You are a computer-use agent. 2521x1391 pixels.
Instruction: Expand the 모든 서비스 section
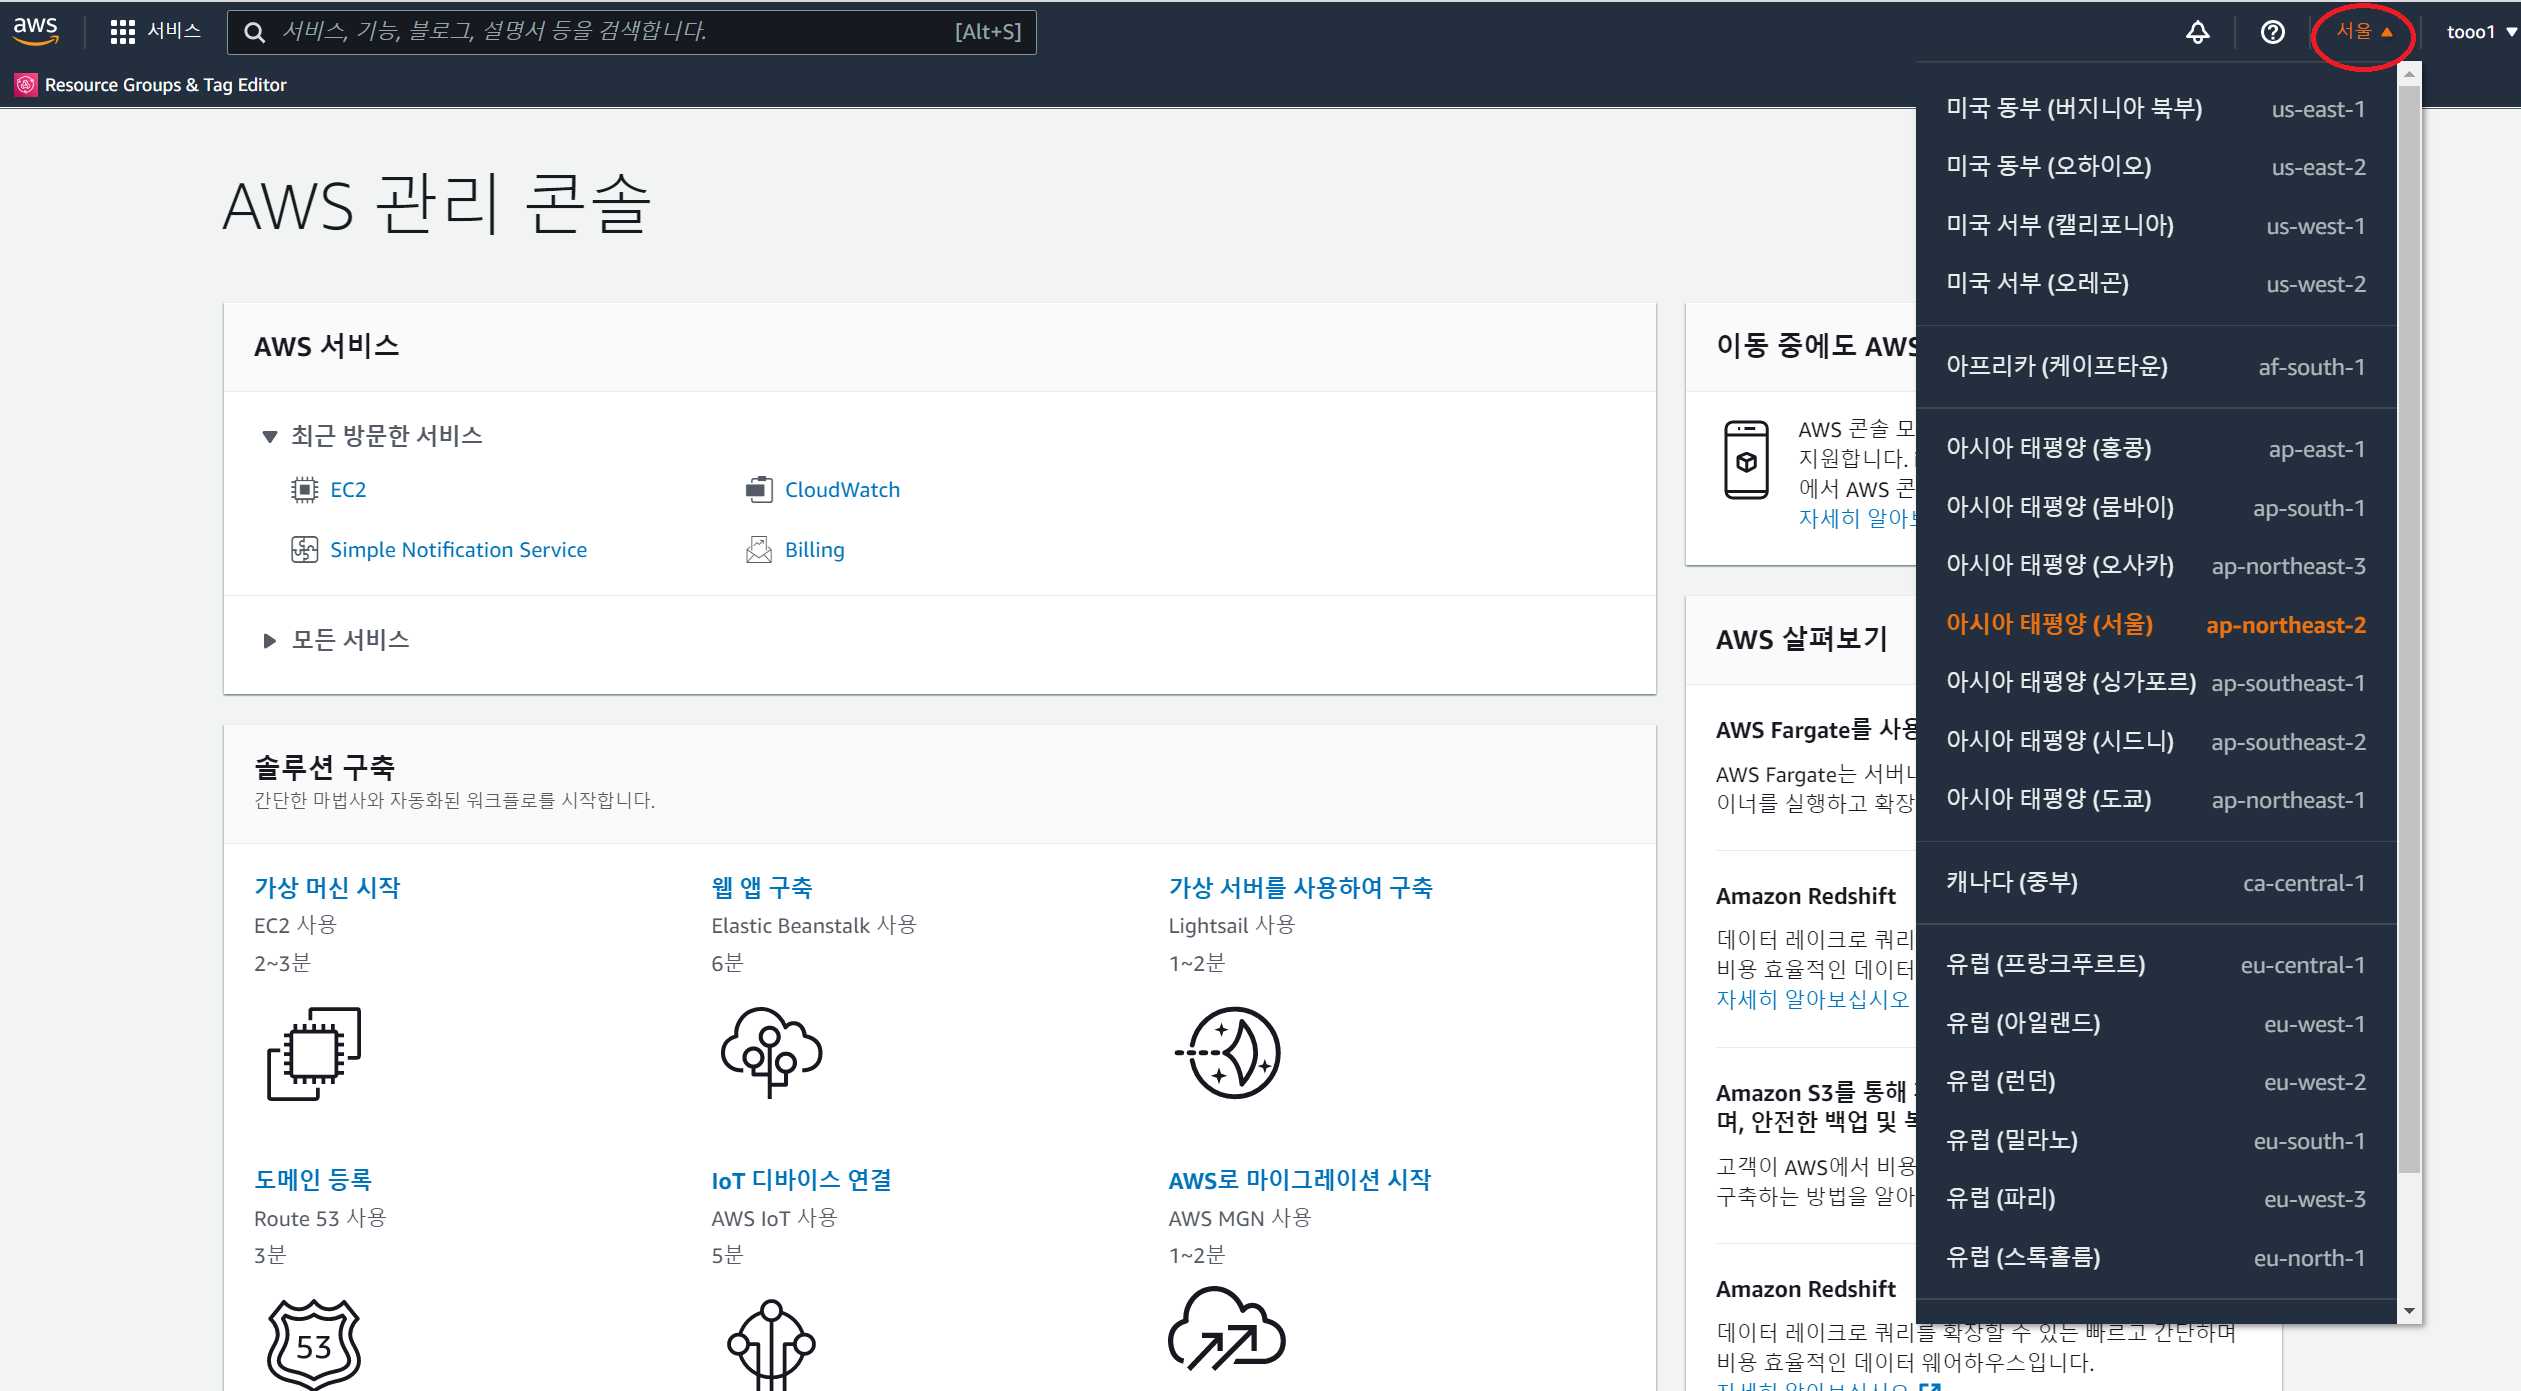pos(269,640)
